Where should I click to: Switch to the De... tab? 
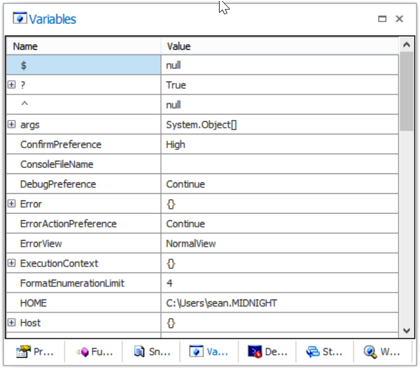tap(268, 352)
